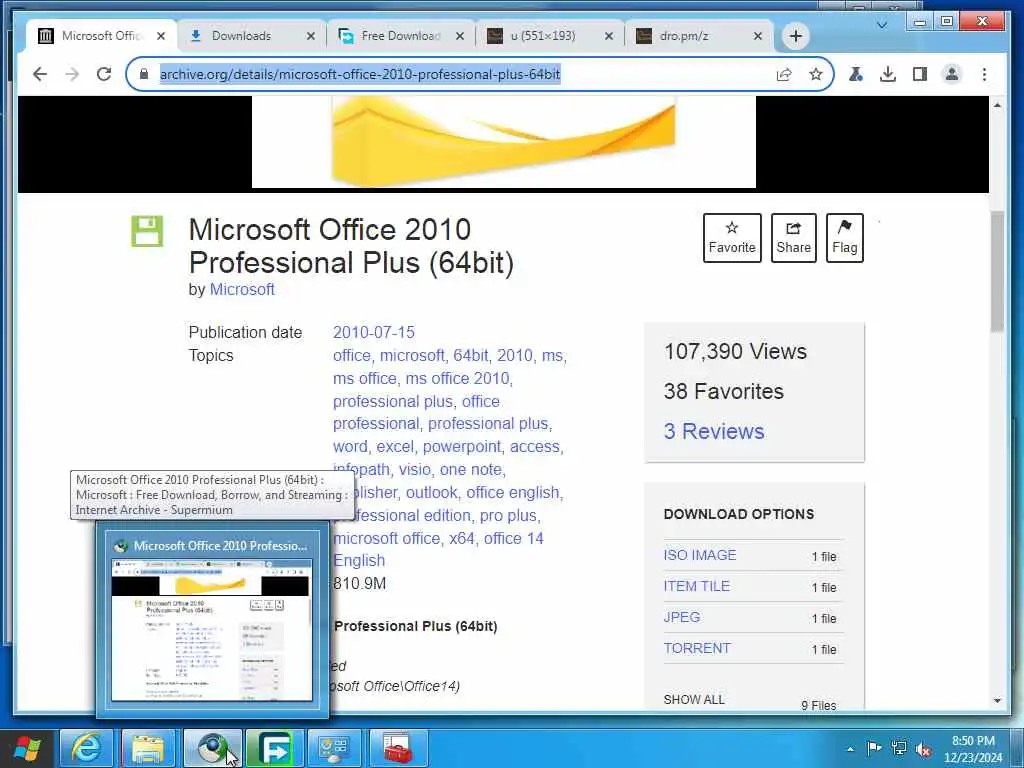
Task: Click the green floppy software icon
Action: [147, 231]
